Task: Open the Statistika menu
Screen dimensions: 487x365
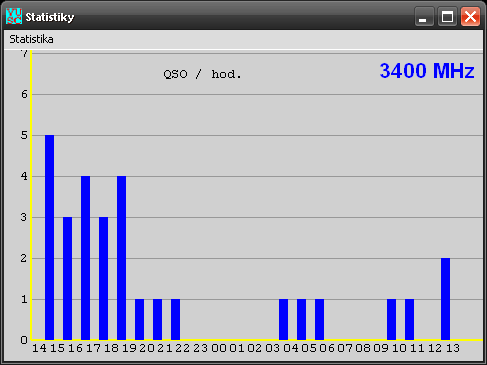Action: 31,39
